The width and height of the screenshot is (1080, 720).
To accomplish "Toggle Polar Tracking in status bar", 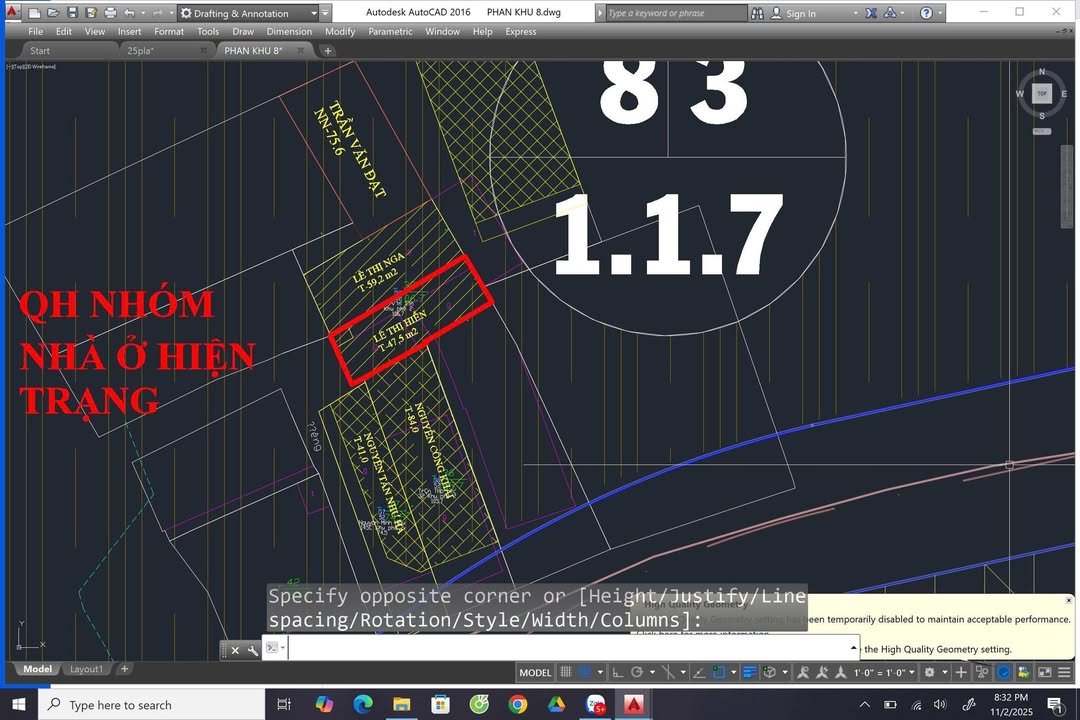I will [x=636, y=672].
